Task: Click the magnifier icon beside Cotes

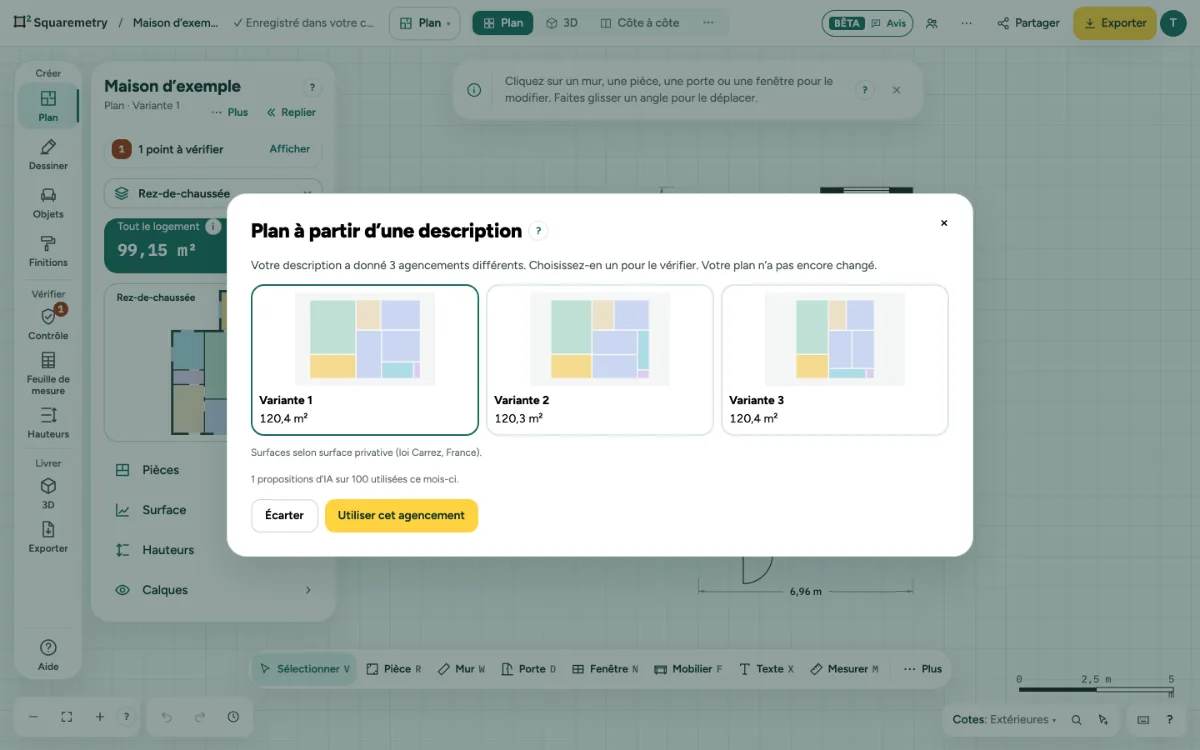Action: click(x=1077, y=719)
